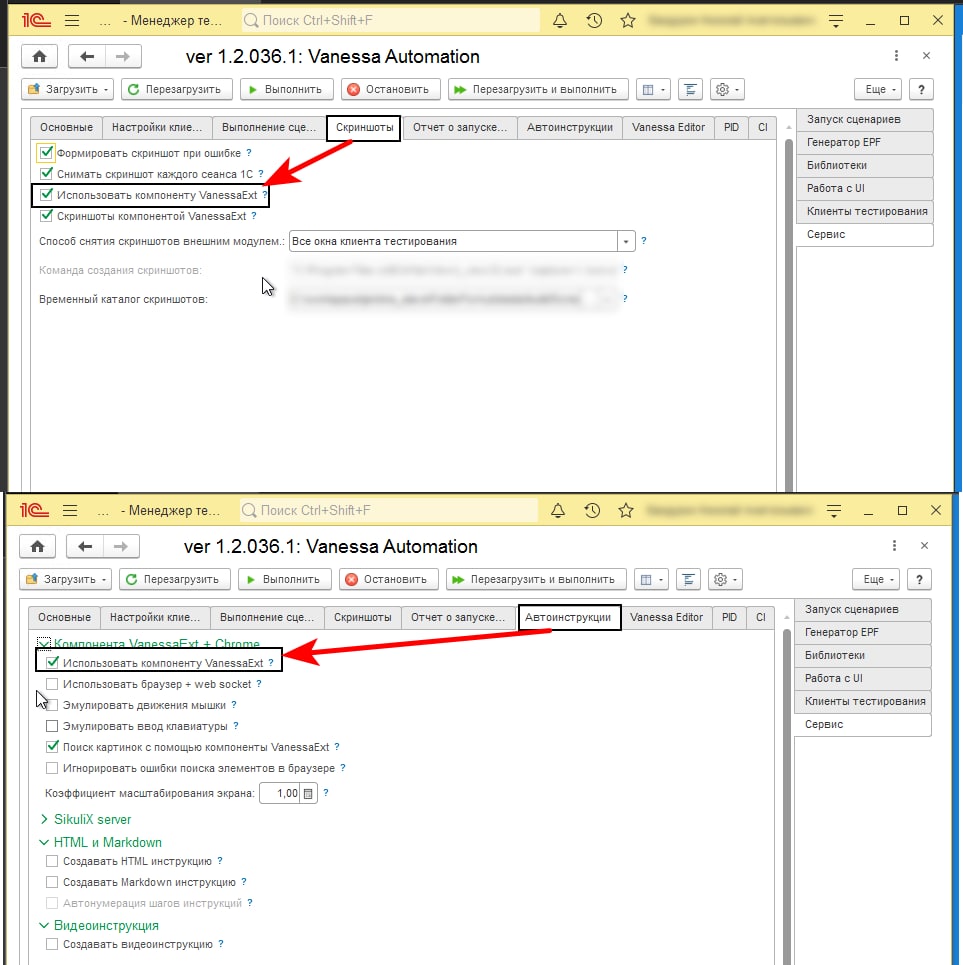Enable Эмулировать ввод клавиатуры checkbox
The image size is (963, 965).
(x=52, y=726)
